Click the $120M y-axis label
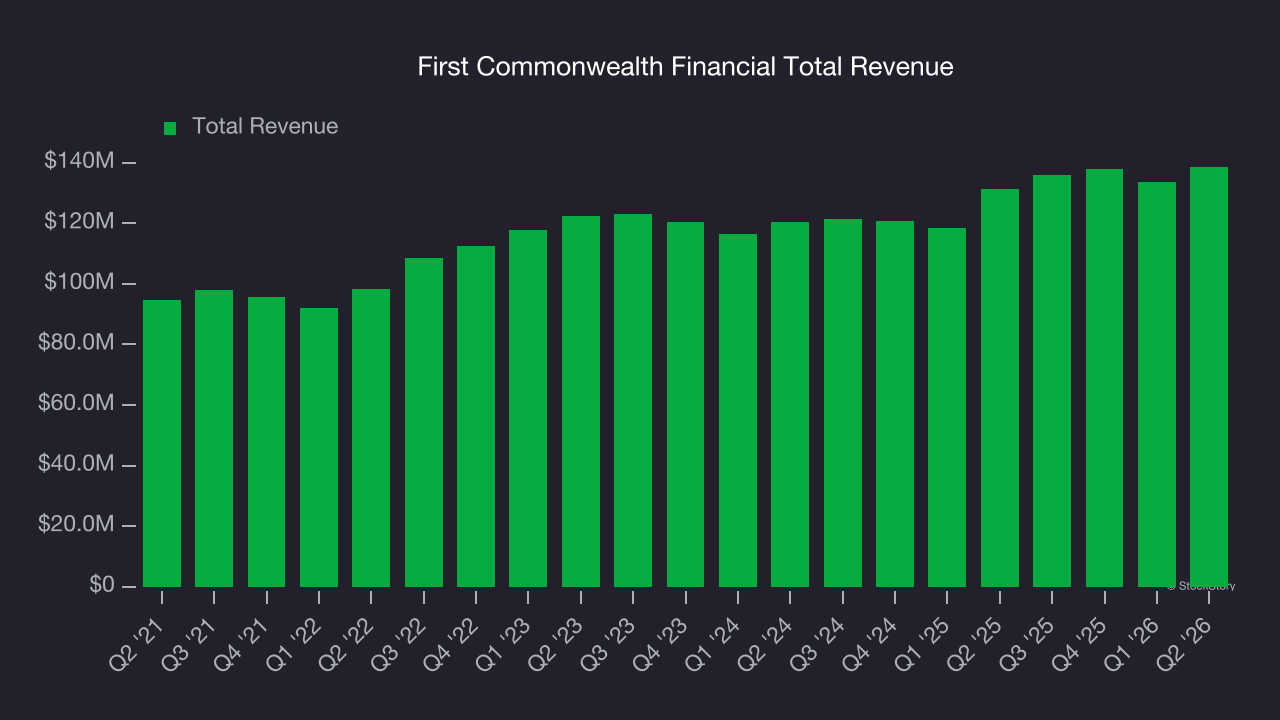The height and width of the screenshot is (720, 1280). (x=79, y=222)
